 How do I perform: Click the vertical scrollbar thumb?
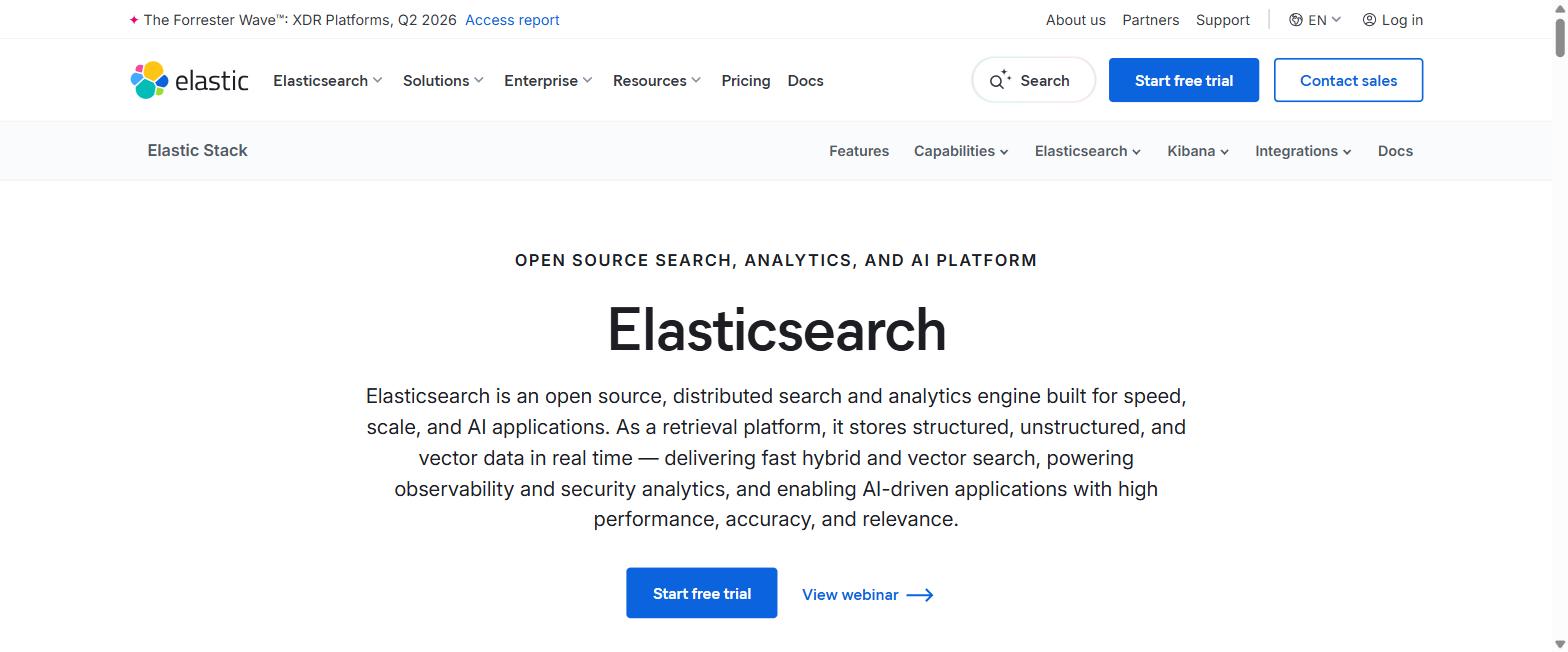1560,36
